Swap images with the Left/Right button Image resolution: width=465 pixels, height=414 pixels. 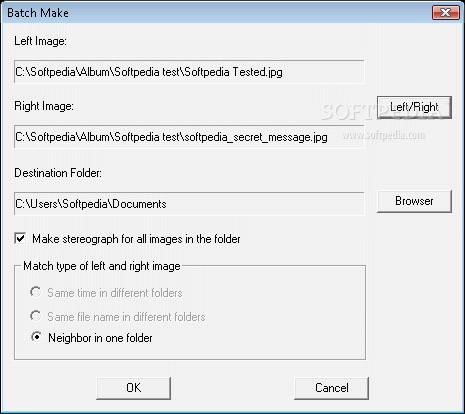coord(414,107)
